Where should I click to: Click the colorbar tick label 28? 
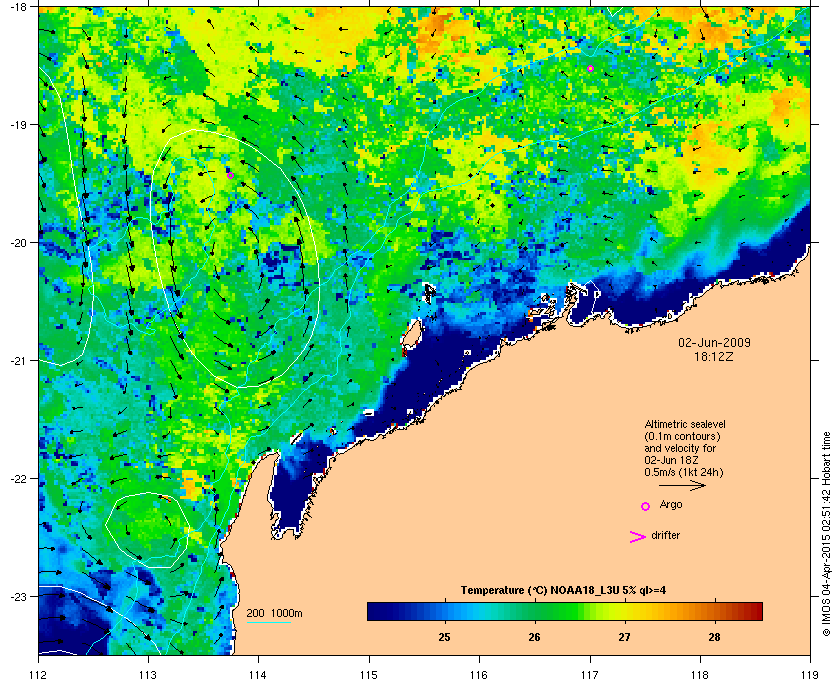click(x=714, y=638)
